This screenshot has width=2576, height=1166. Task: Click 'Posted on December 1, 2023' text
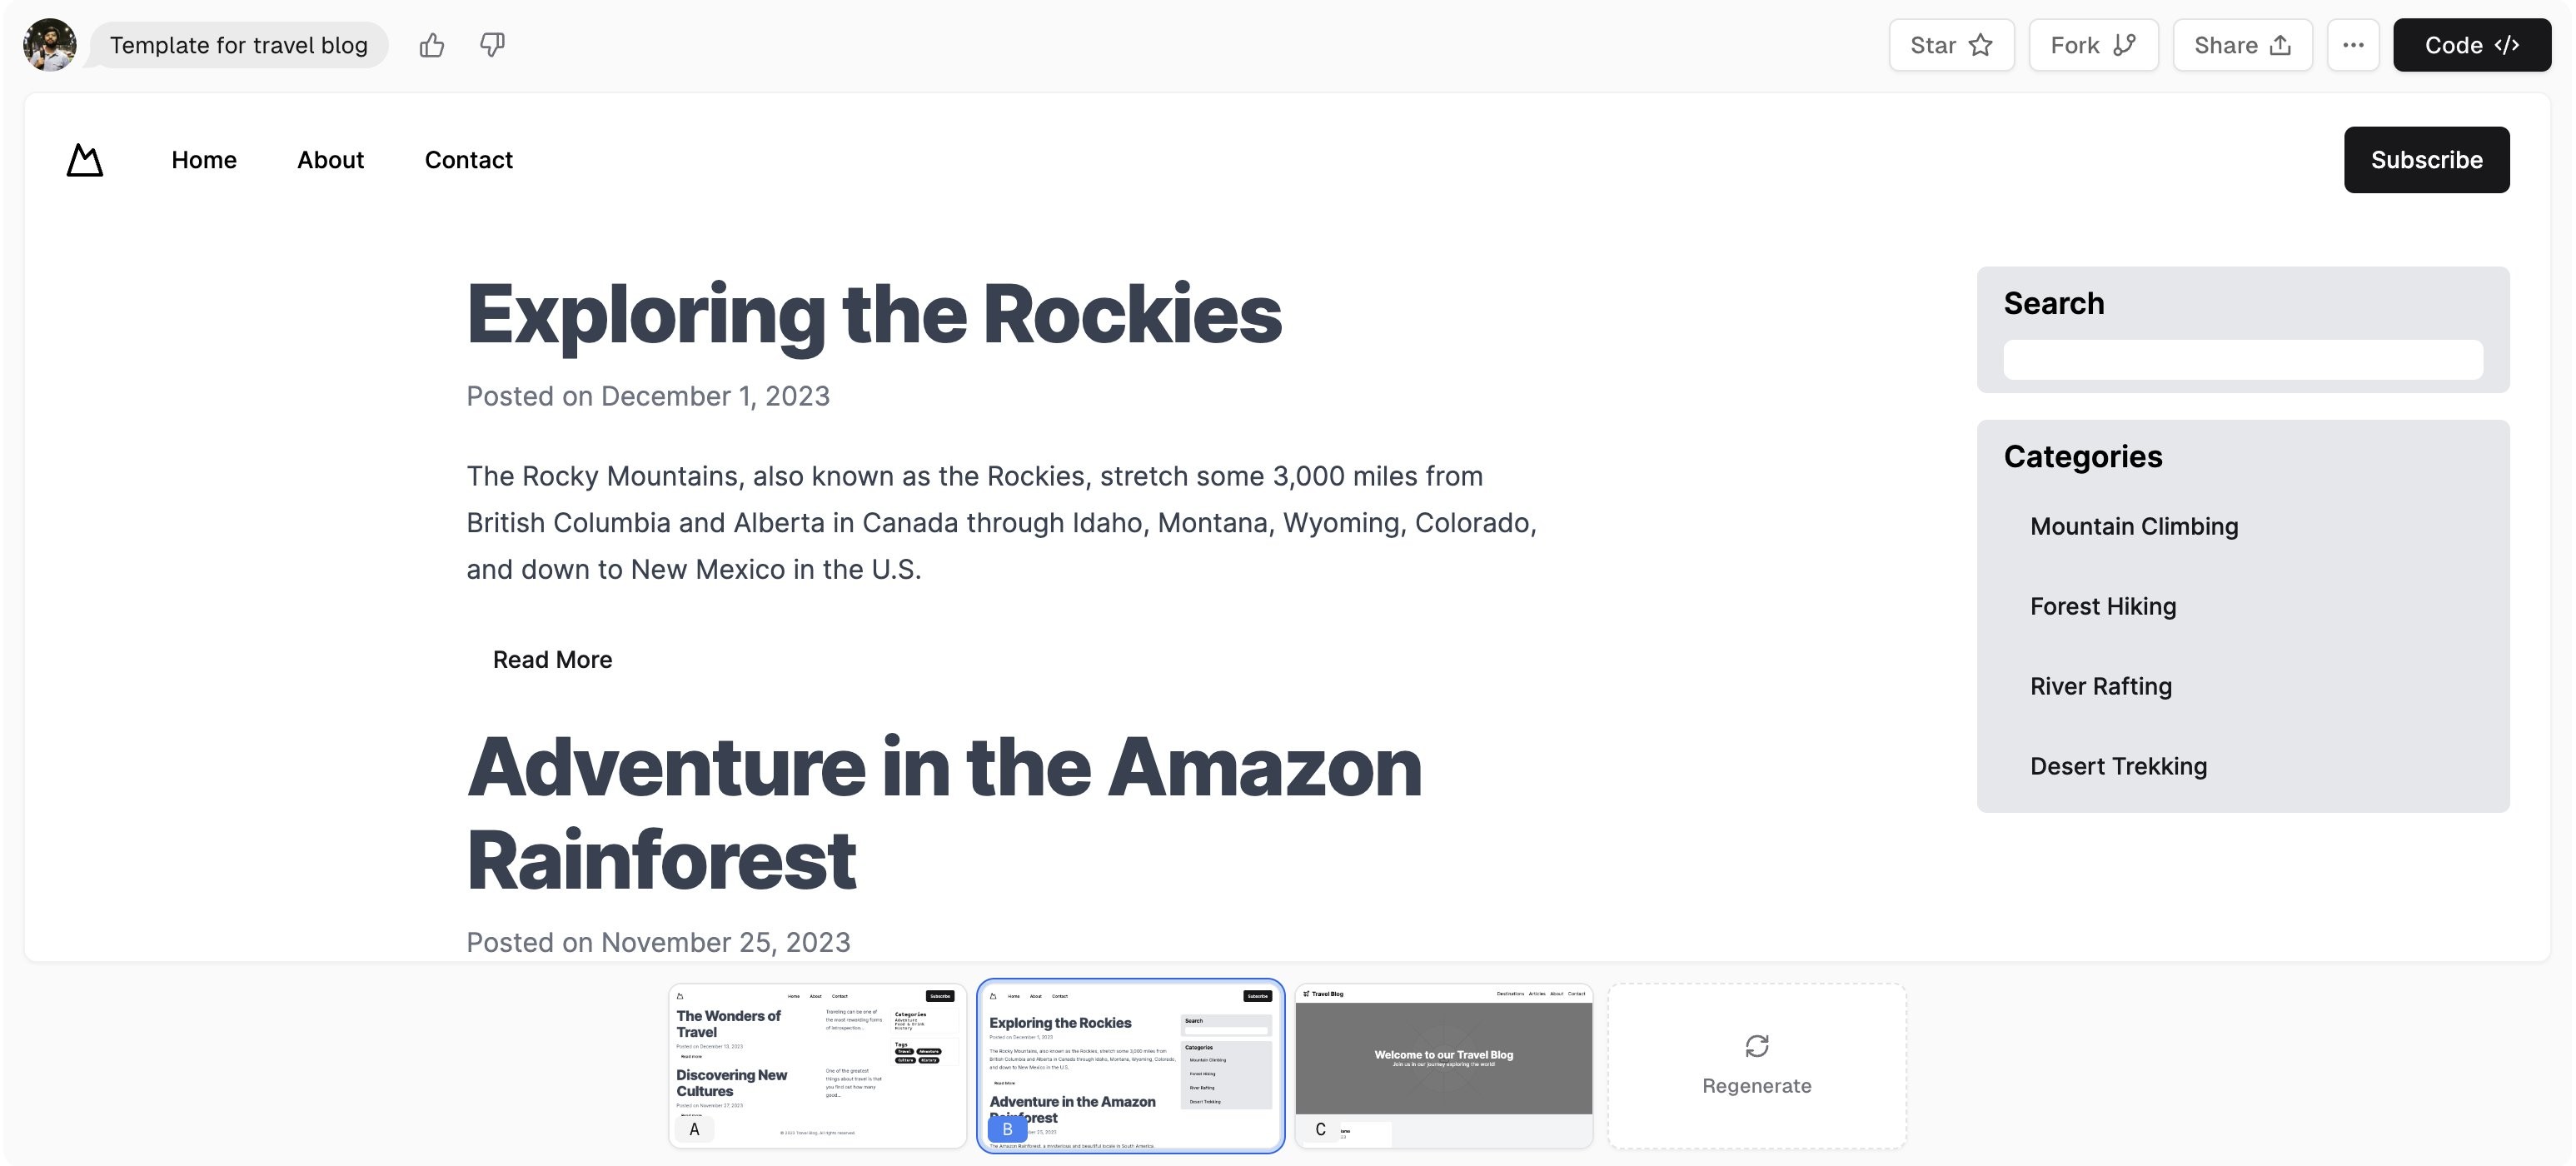pos(648,396)
